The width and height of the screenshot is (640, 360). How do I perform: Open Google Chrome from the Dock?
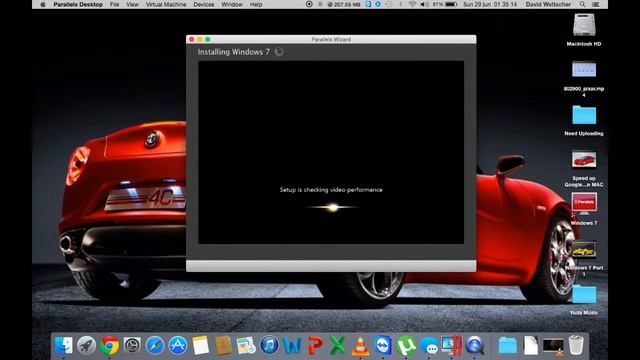coord(109,346)
